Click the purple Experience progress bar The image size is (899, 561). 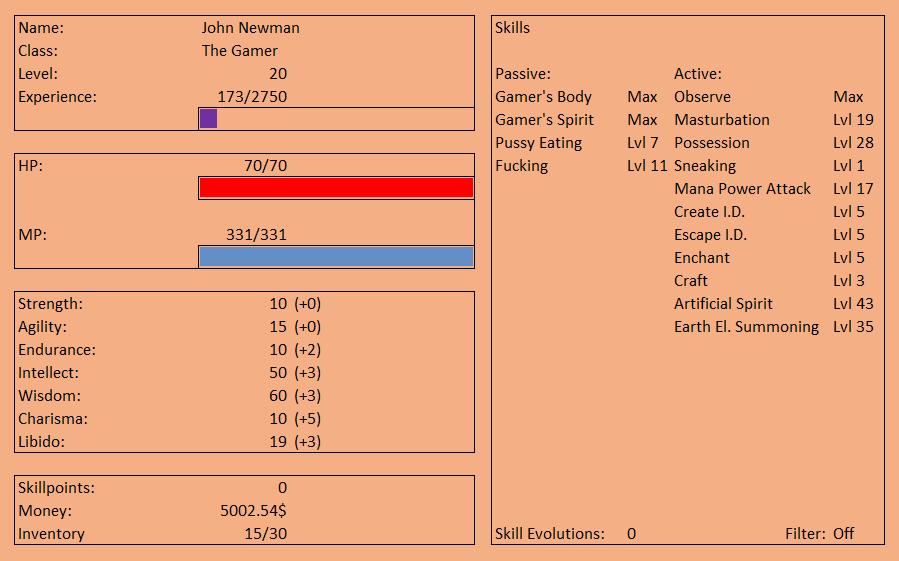208,119
